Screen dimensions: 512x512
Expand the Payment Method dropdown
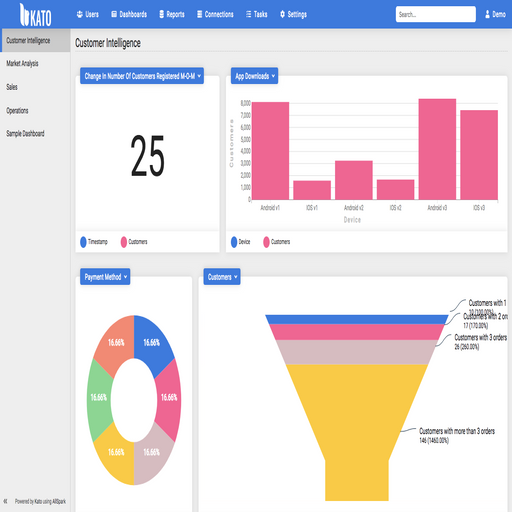pyautogui.click(x=105, y=277)
